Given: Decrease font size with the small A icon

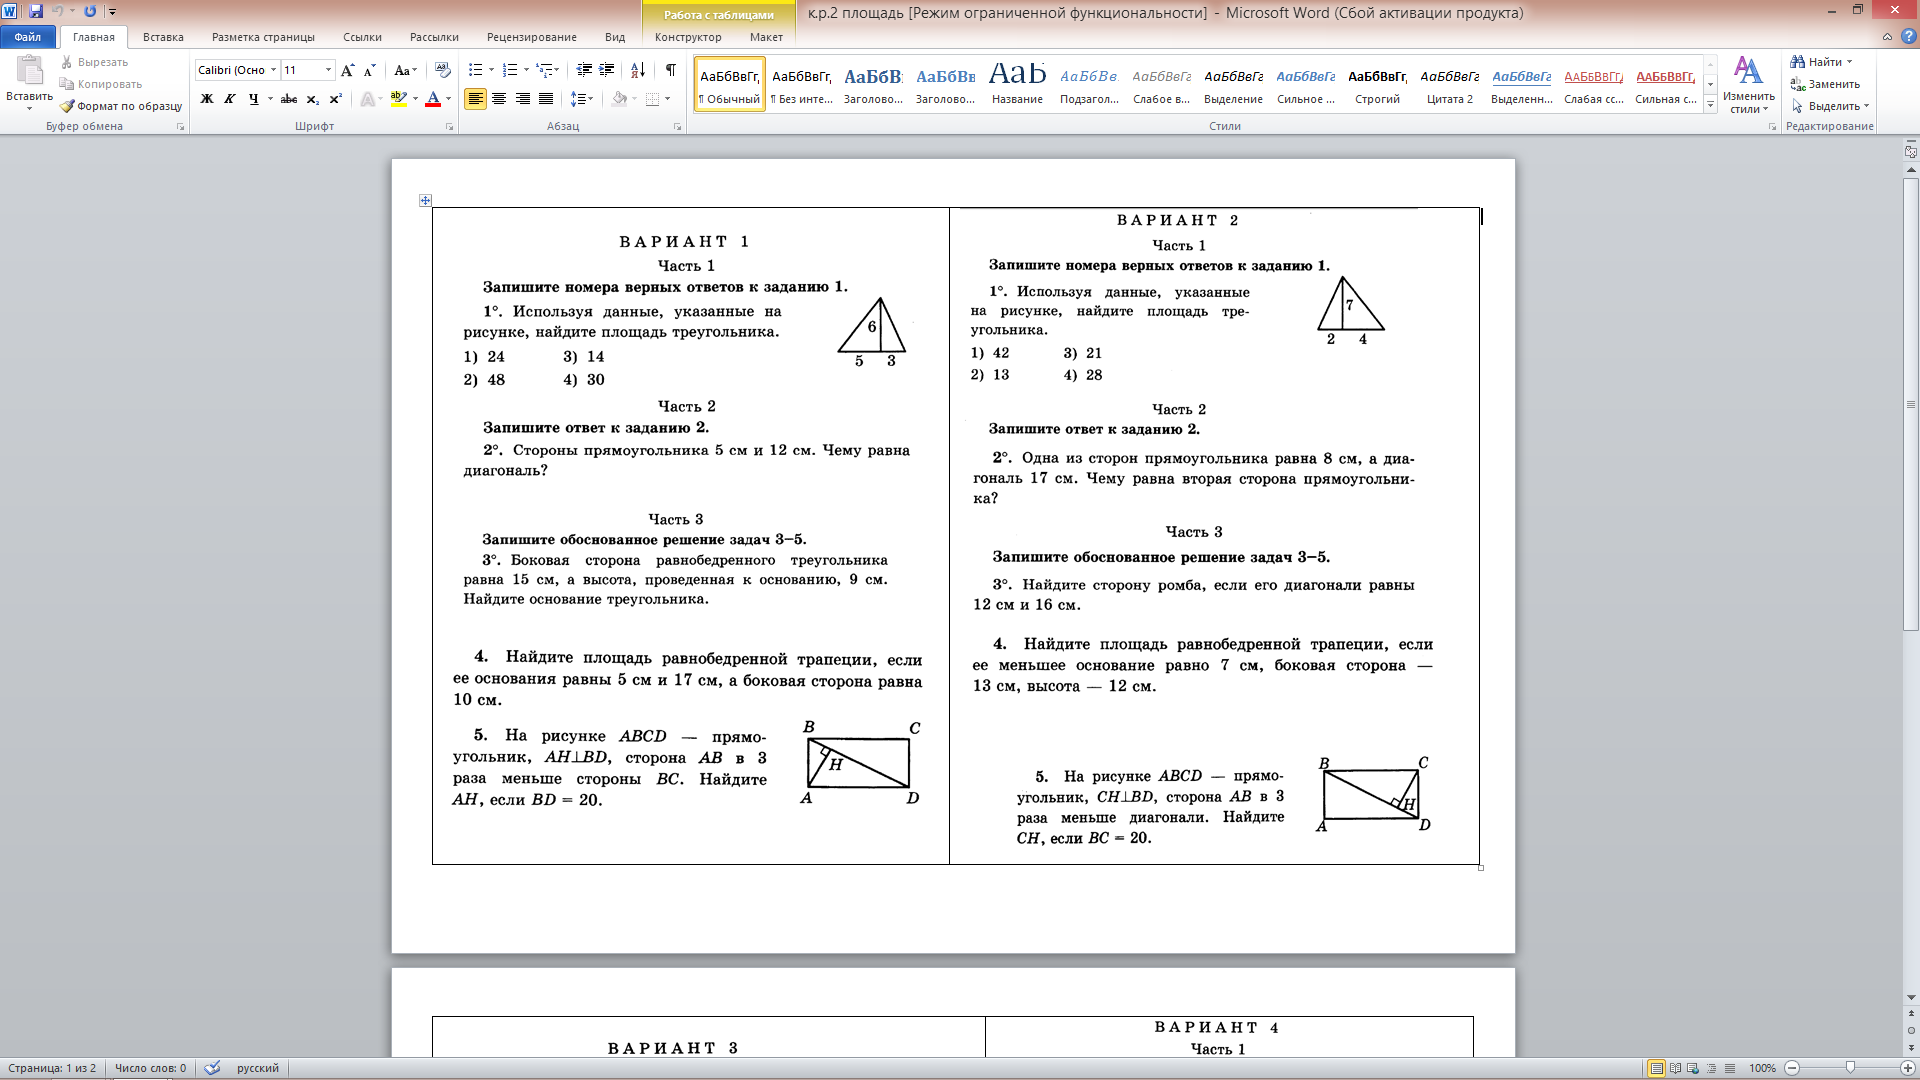Looking at the screenshot, I should pyautogui.click(x=369, y=70).
